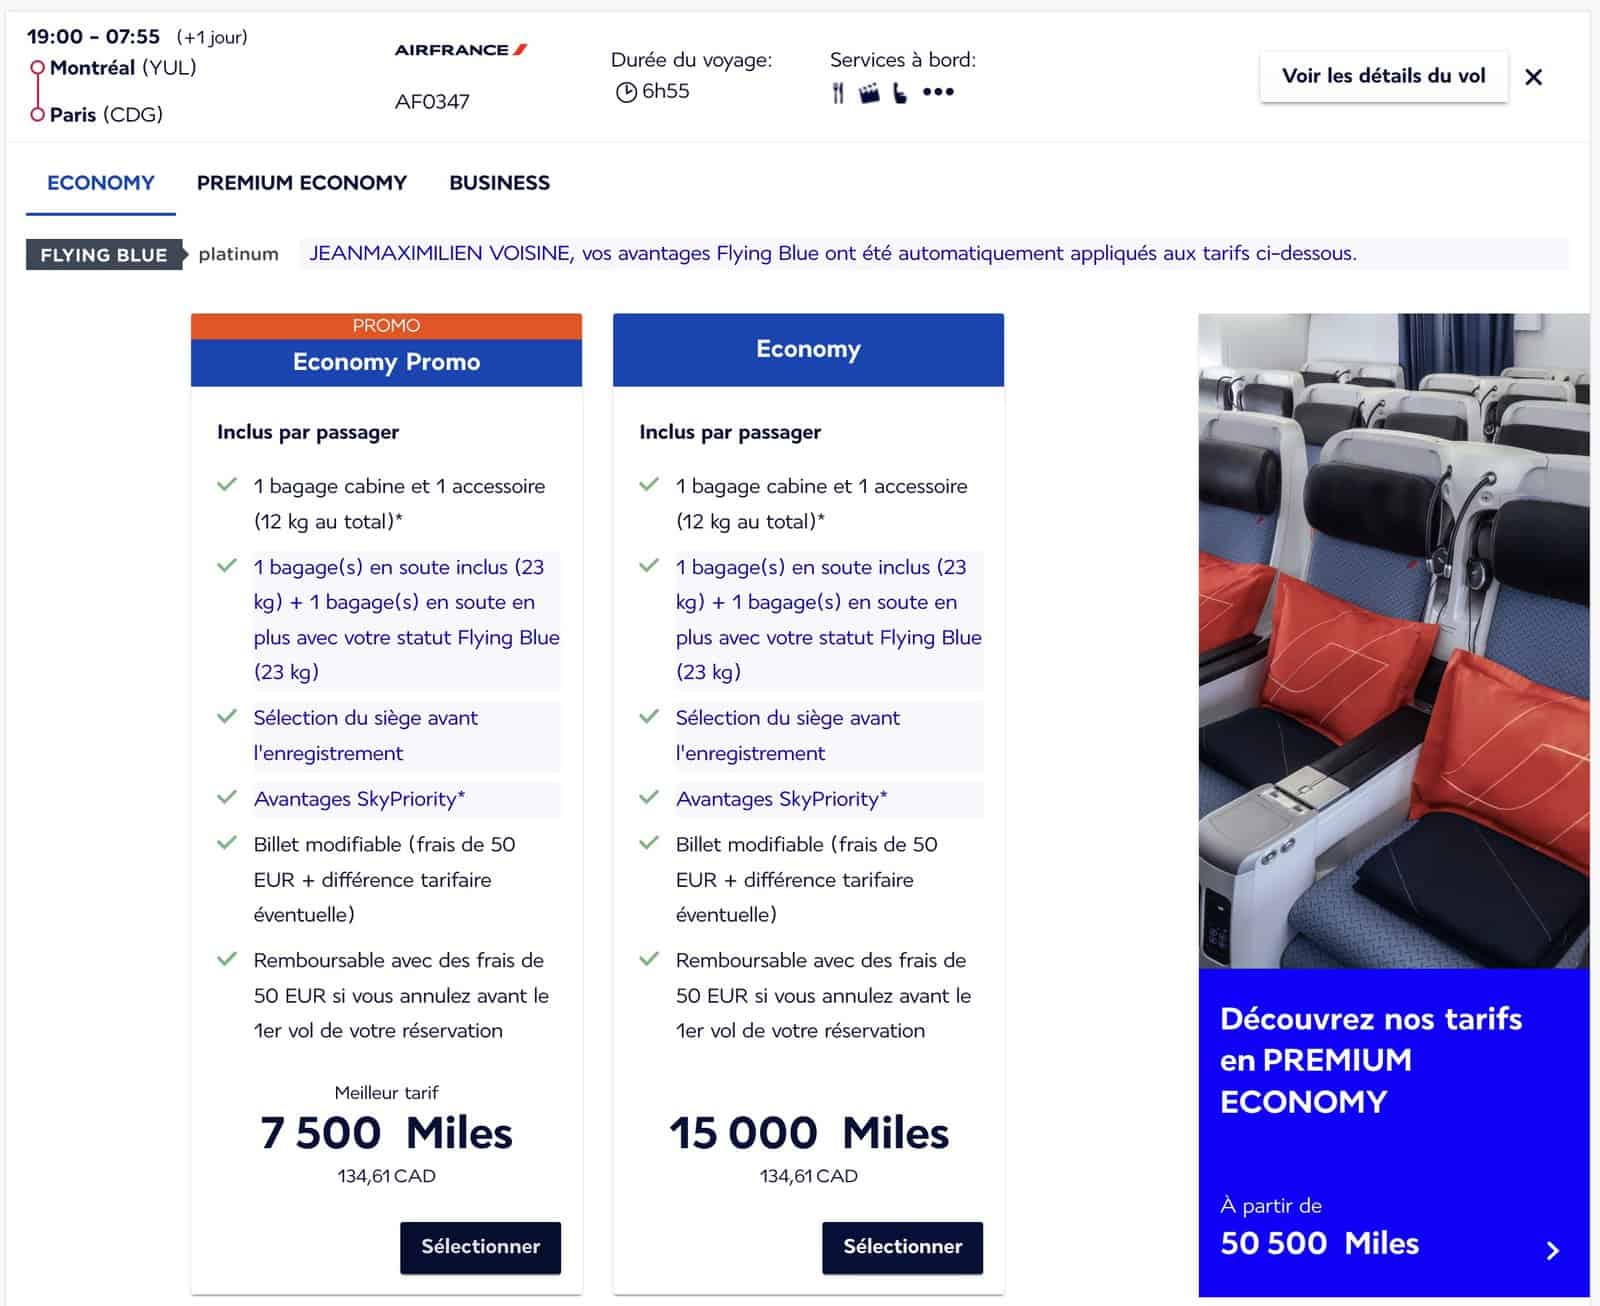The height and width of the screenshot is (1306, 1600).
Task: Switch to the PREMIUM ECONOMY tab
Action: coord(302,183)
